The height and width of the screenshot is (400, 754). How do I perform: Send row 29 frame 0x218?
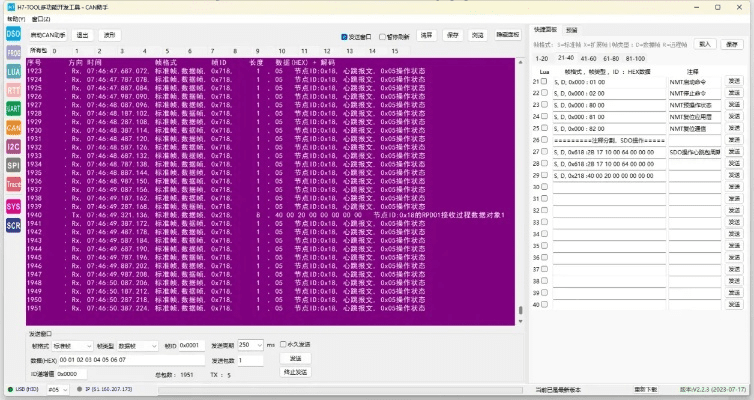pyautogui.click(x=734, y=175)
